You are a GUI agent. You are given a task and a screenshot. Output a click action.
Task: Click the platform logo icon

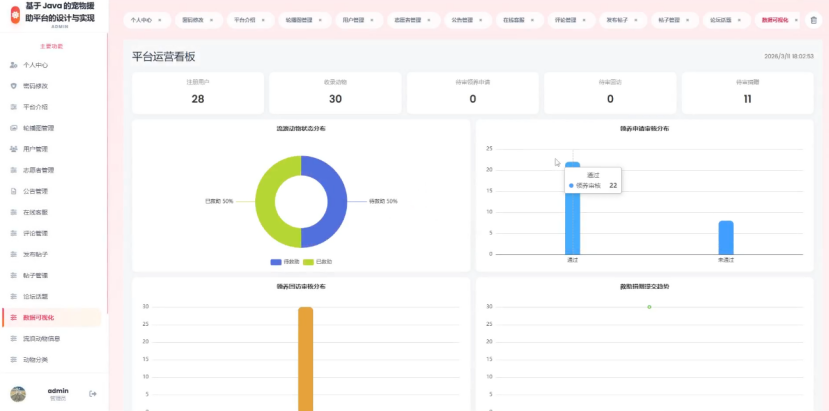point(15,14)
